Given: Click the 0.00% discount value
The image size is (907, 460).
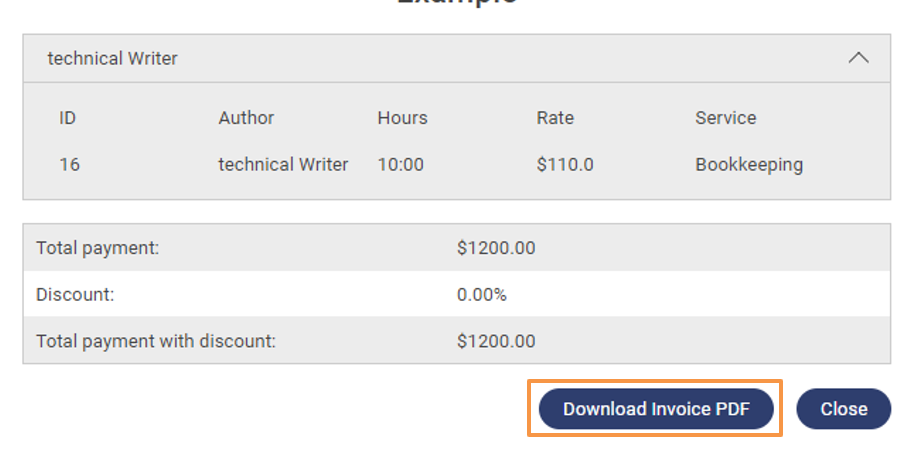Looking at the screenshot, I should tap(482, 295).
